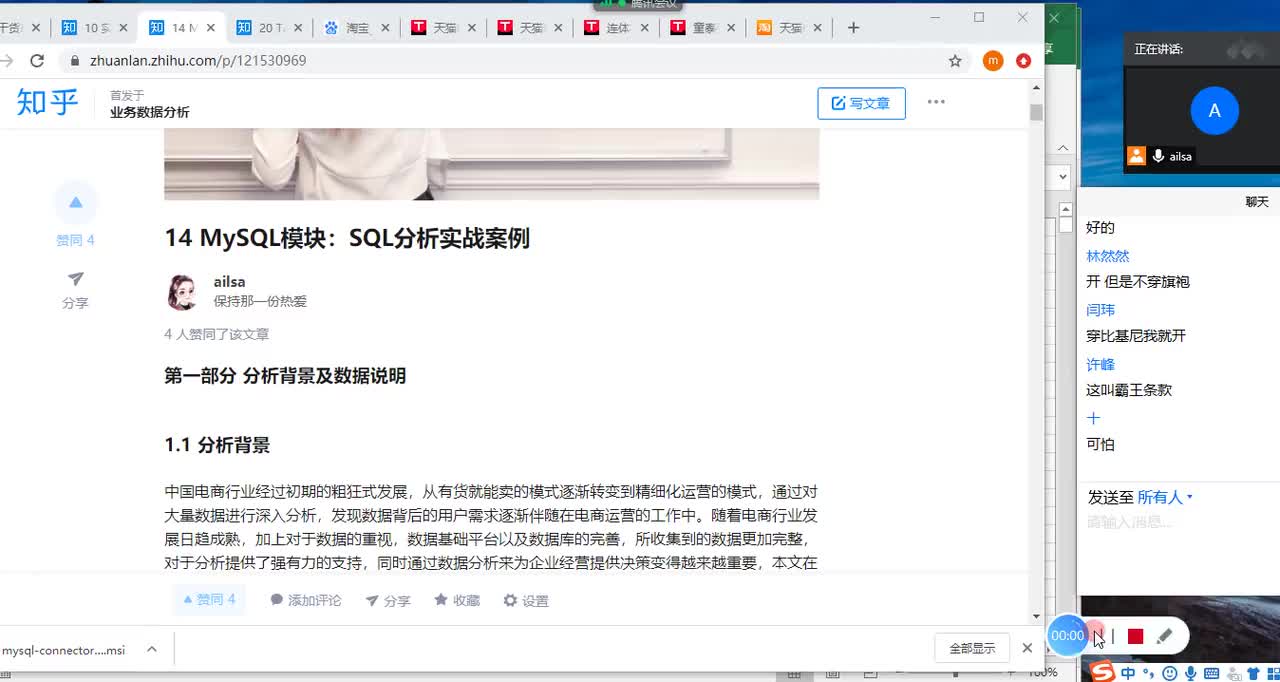Click the chat message input field
The height and width of the screenshot is (682, 1280).
[1180, 523]
